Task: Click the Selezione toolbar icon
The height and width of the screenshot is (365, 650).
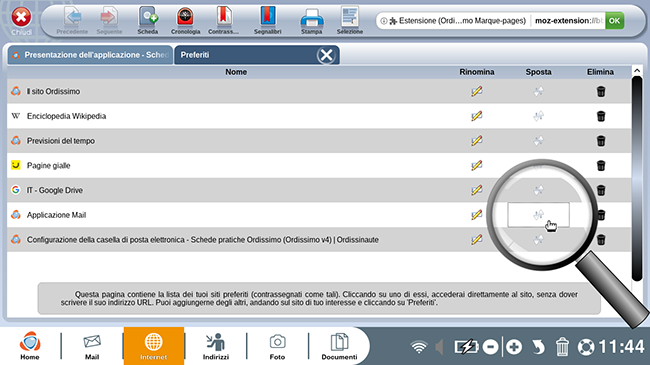Action: [349, 21]
